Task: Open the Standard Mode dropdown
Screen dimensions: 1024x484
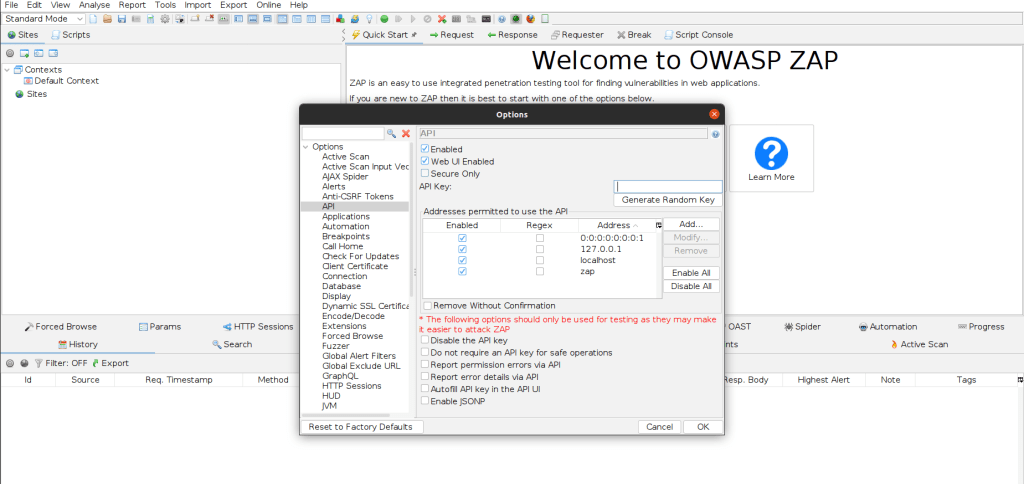Action: (x=44, y=19)
